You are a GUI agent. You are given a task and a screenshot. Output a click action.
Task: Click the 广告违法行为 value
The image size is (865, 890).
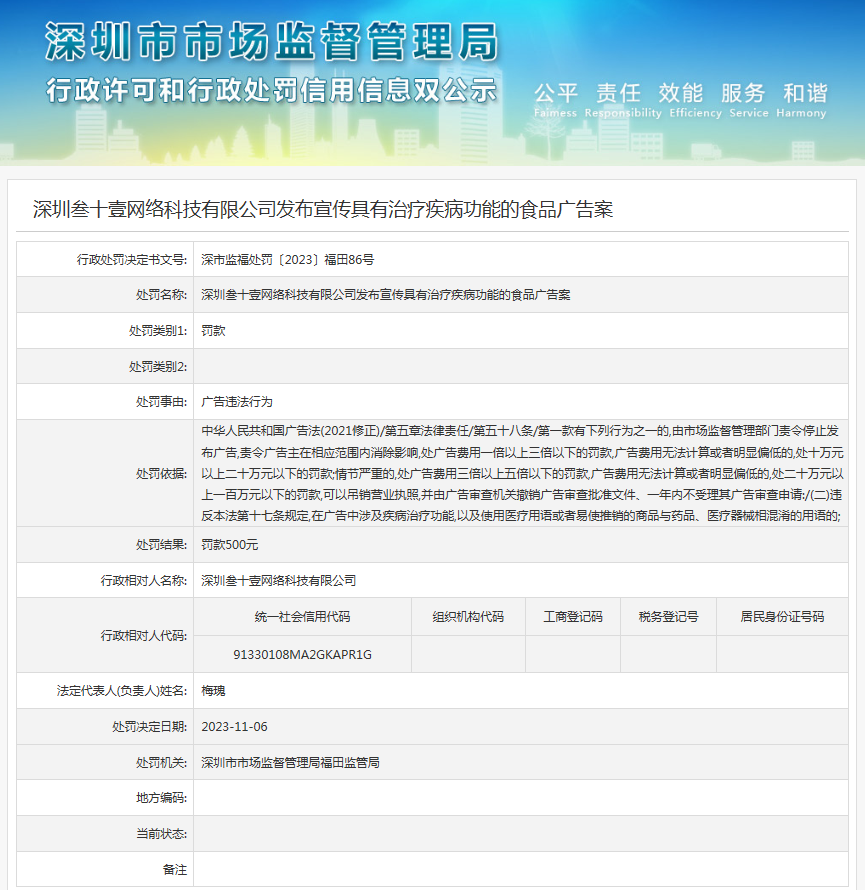[237, 402]
